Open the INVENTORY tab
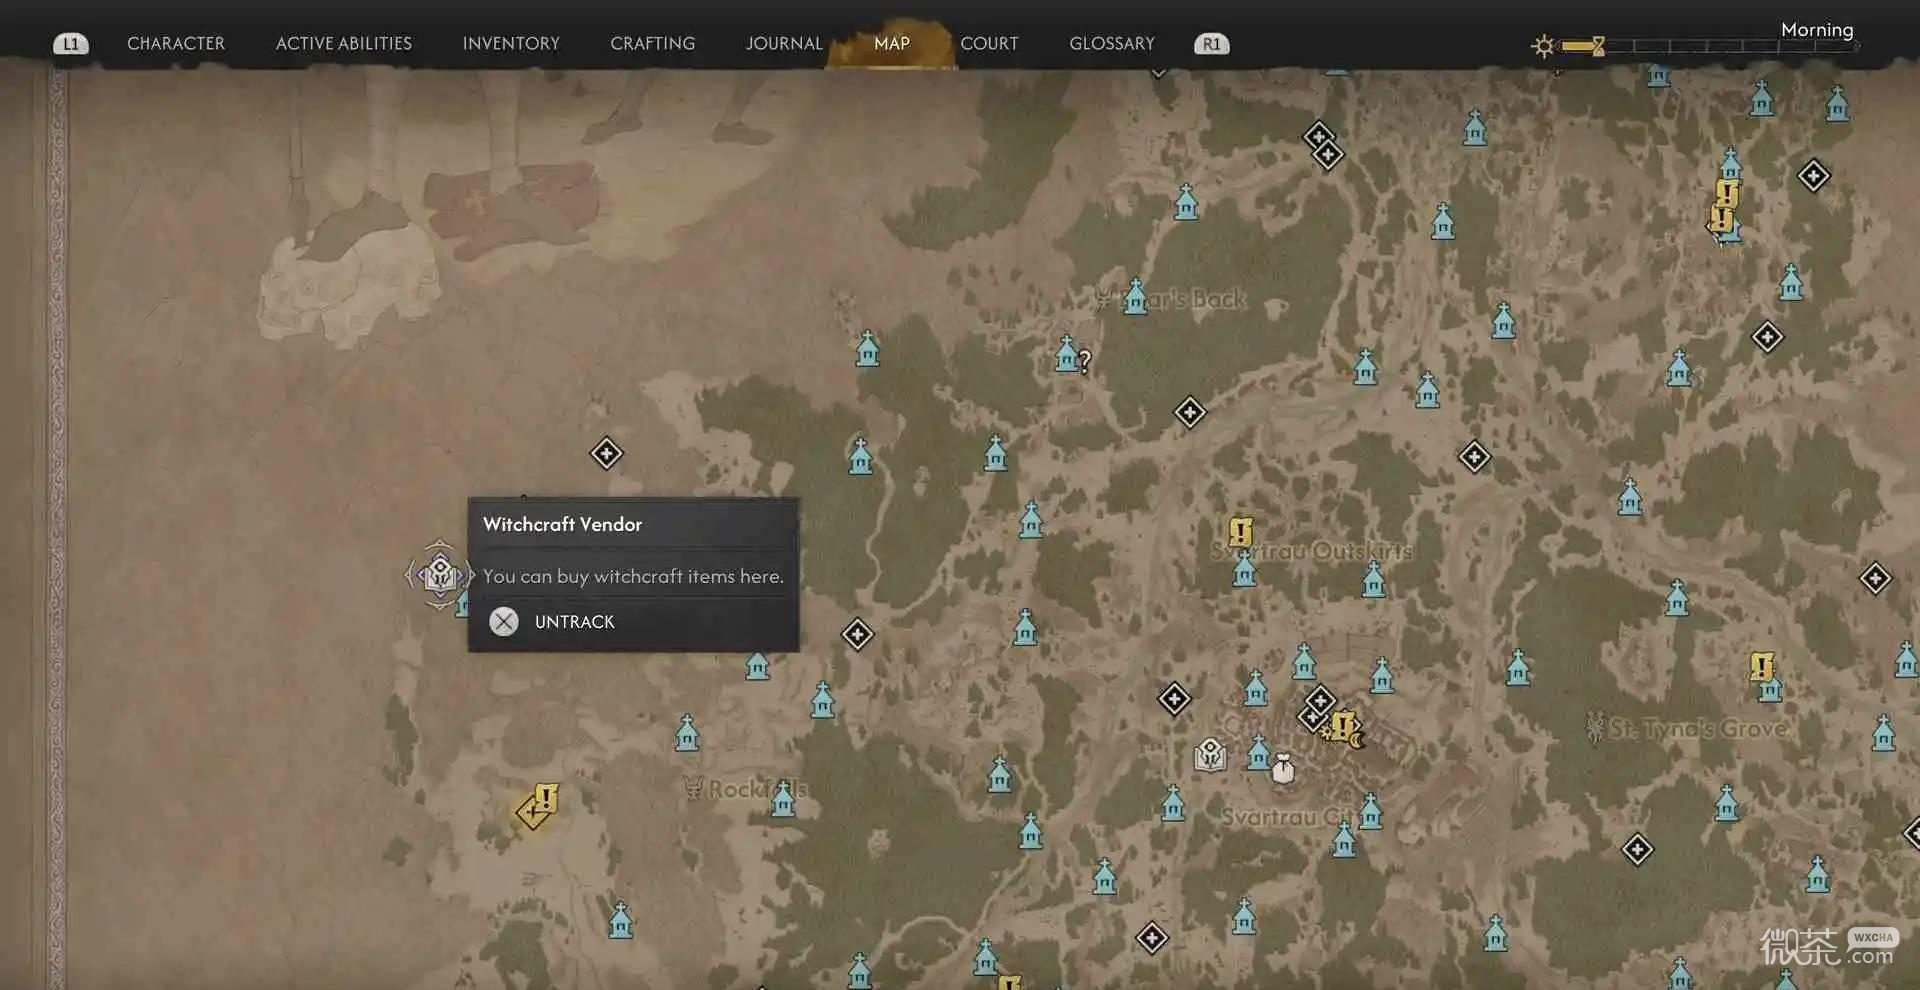 pos(511,43)
